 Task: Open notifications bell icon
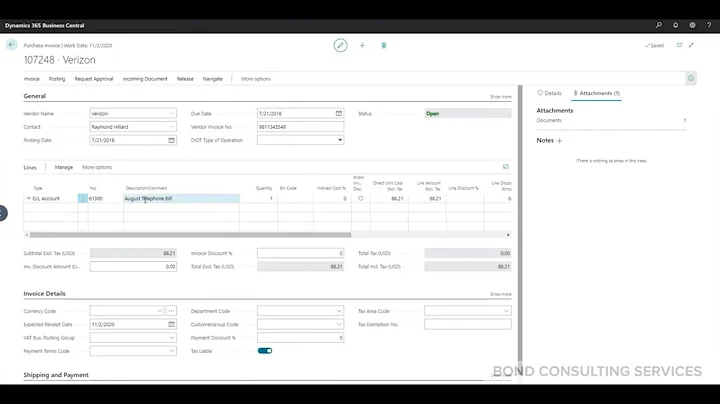pos(675,25)
